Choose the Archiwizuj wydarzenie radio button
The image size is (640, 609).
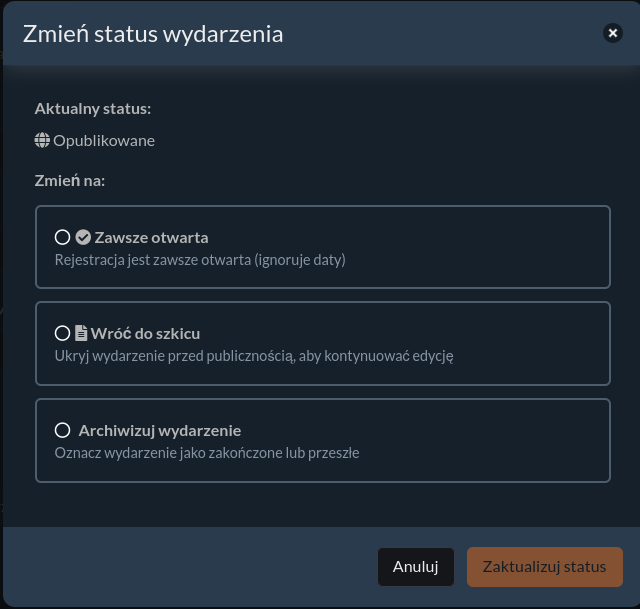pos(62,430)
